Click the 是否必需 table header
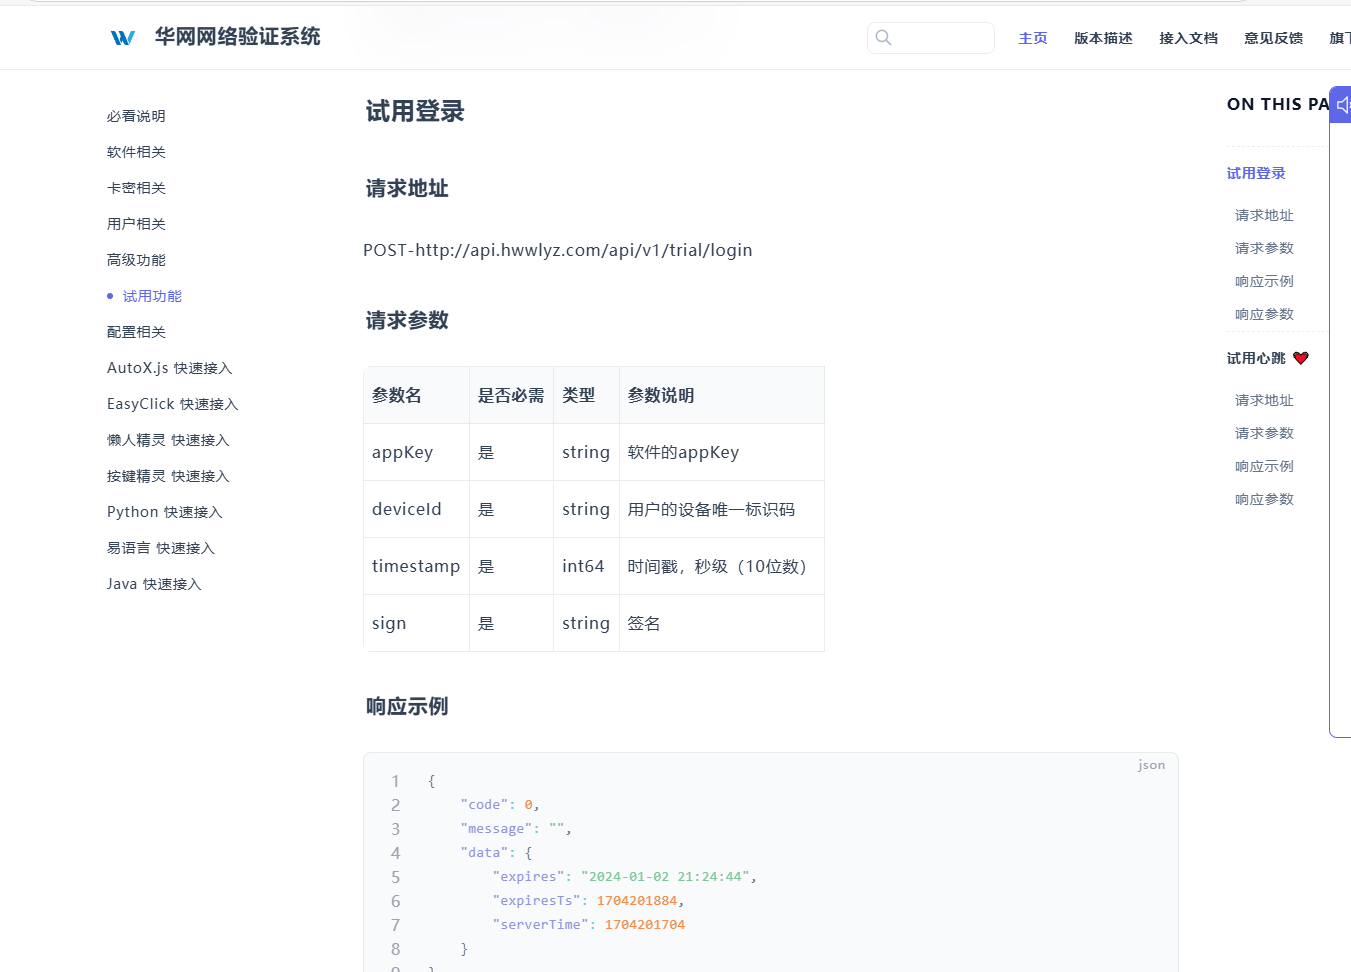Screen dimensions: 1351x972 click(x=511, y=395)
